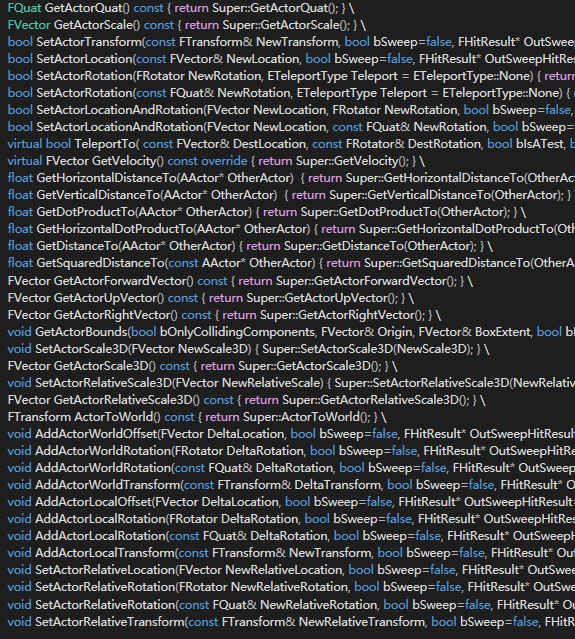Viewport: 575px width, 639px height.
Task: Click GetActorRightVector function name
Action: pyautogui.click(x=112, y=315)
